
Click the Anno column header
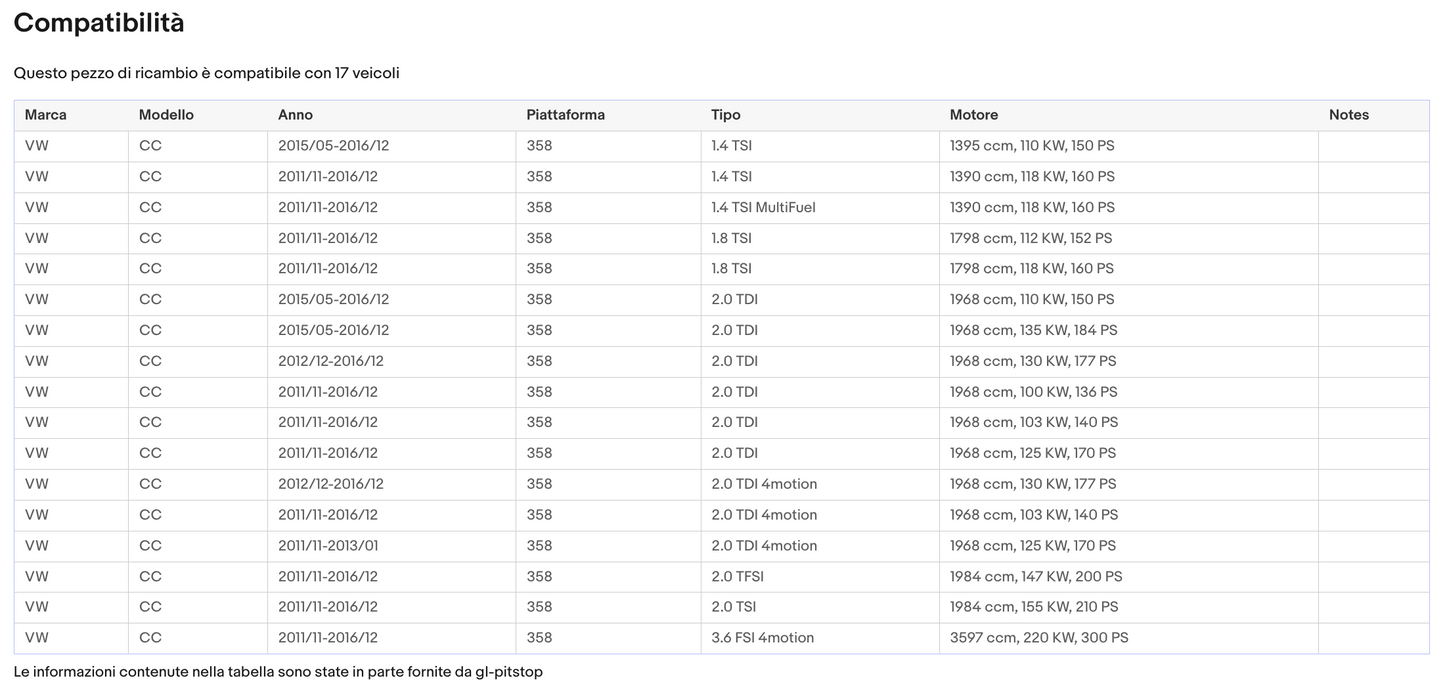pyautogui.click(x=295, y=115)
